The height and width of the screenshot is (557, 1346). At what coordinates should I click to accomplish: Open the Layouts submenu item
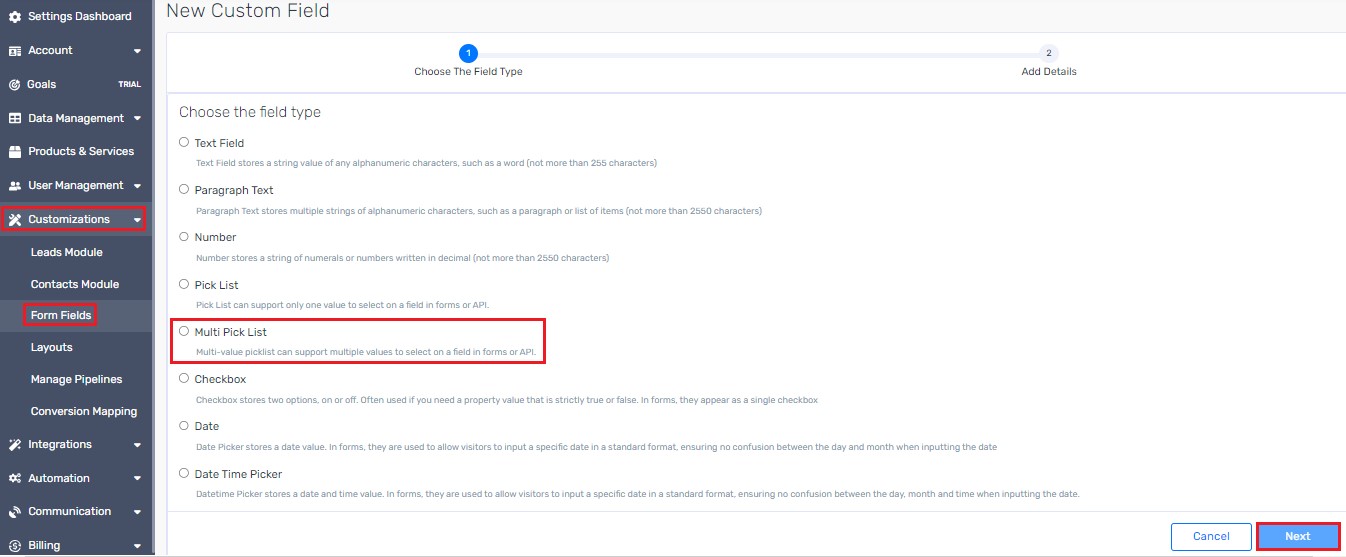tap(52, 347)
